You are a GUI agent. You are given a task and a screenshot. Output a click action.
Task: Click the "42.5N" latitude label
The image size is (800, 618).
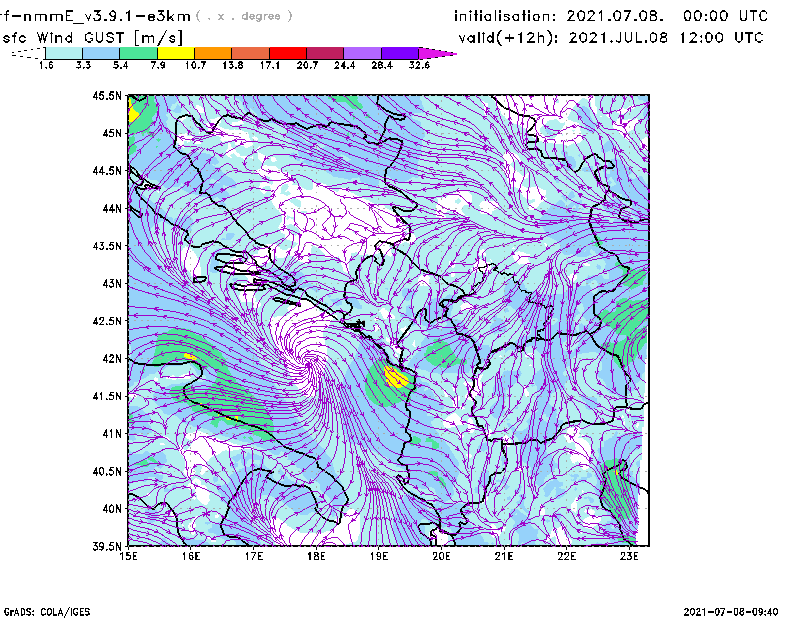107,321
